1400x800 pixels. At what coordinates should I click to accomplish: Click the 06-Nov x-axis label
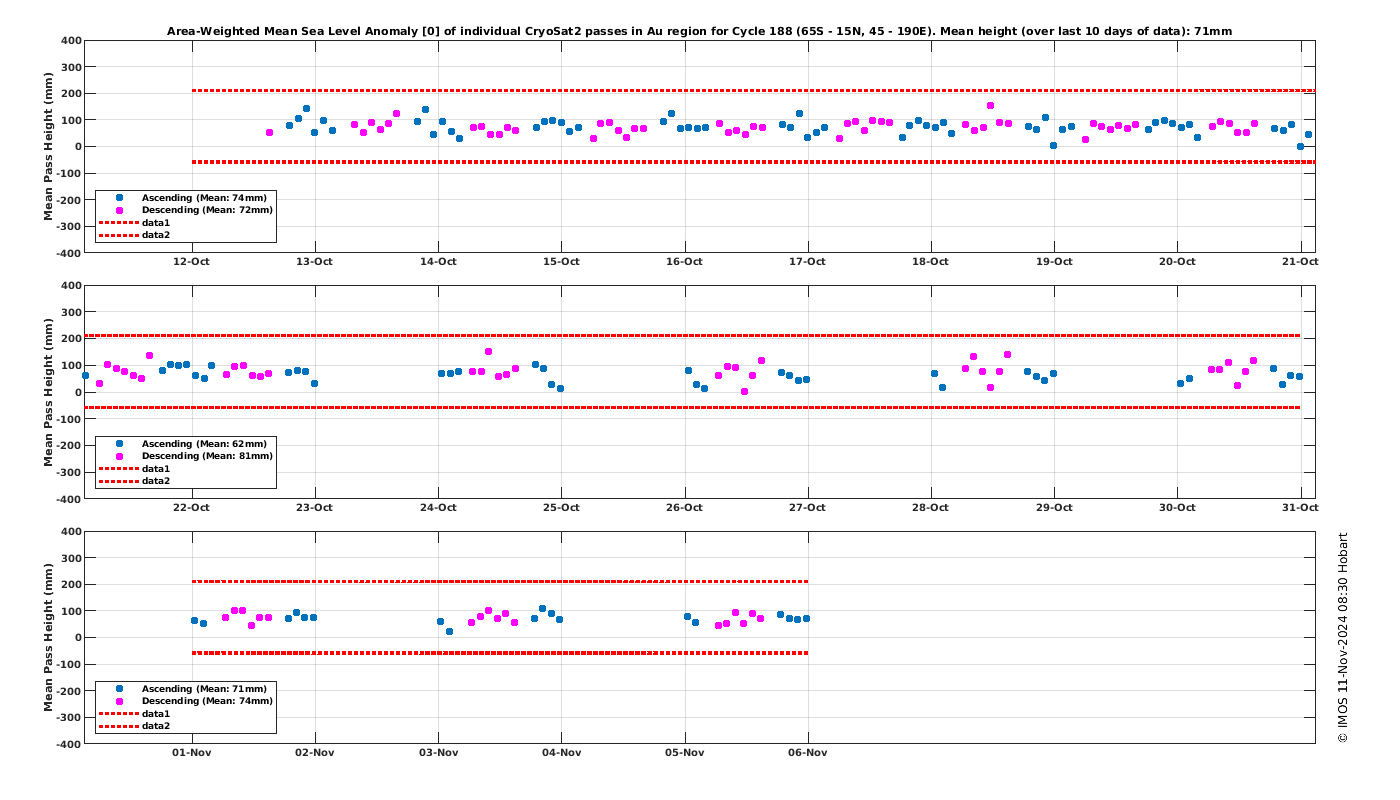click(x=808, y=753)
